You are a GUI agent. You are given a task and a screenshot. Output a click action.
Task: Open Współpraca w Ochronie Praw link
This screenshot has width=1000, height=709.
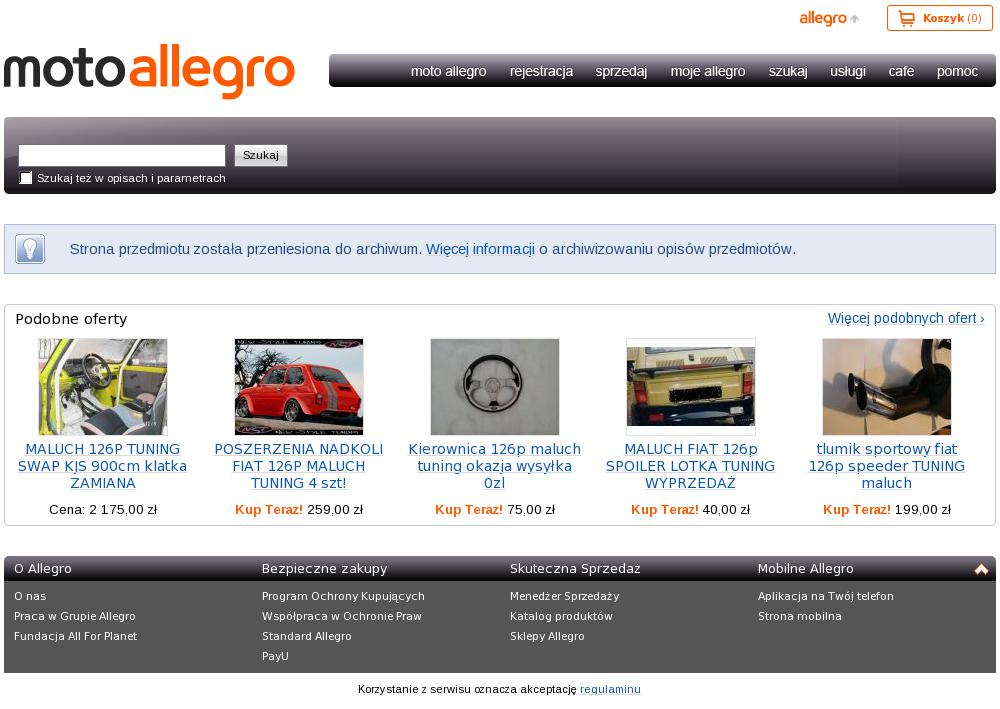pos(342,616)
